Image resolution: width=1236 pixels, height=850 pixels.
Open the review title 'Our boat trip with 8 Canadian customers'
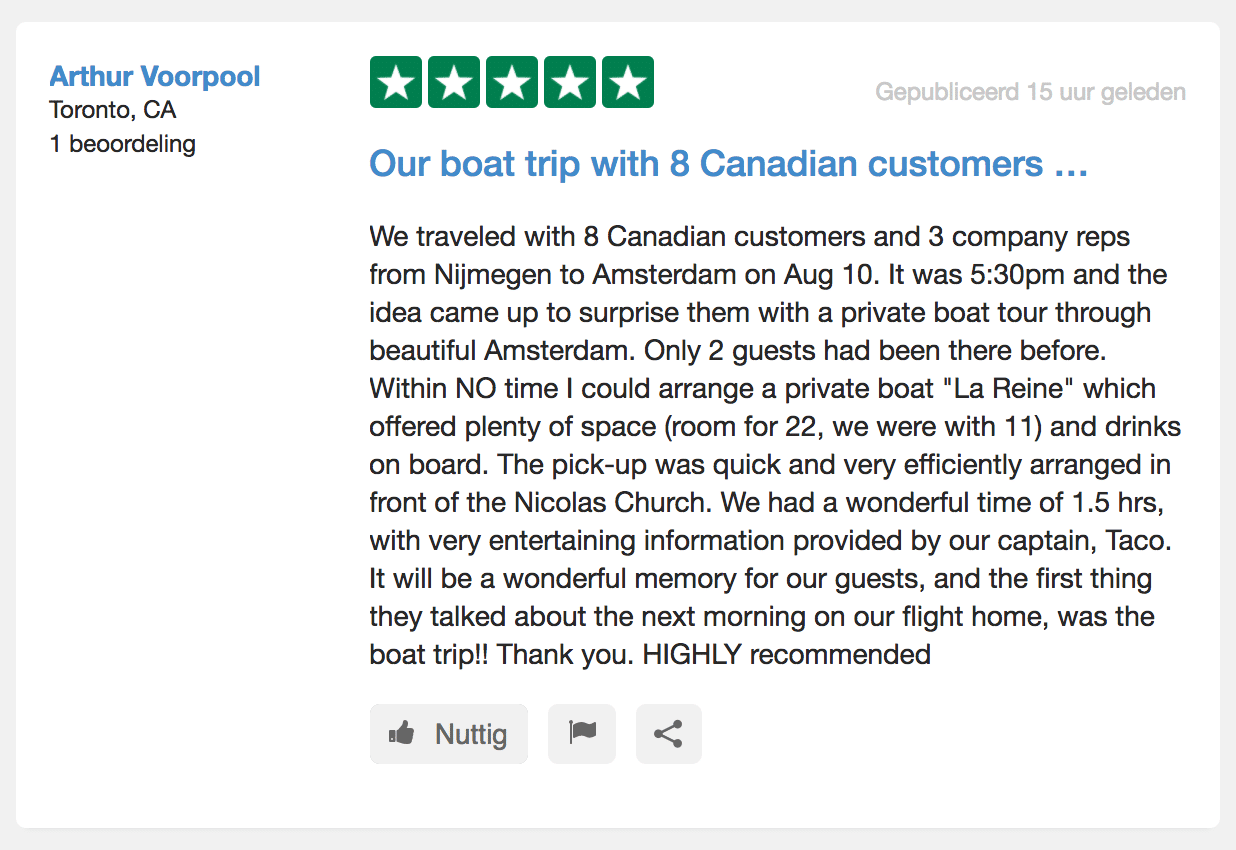coord(728,164)
